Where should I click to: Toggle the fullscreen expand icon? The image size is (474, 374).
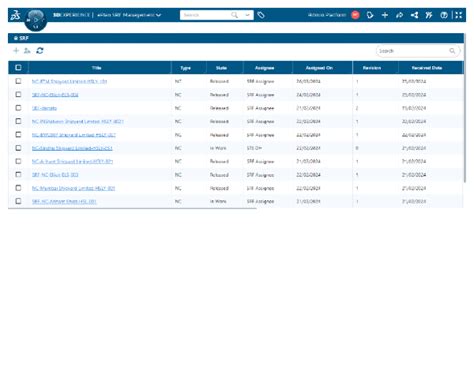coord(459,15)
